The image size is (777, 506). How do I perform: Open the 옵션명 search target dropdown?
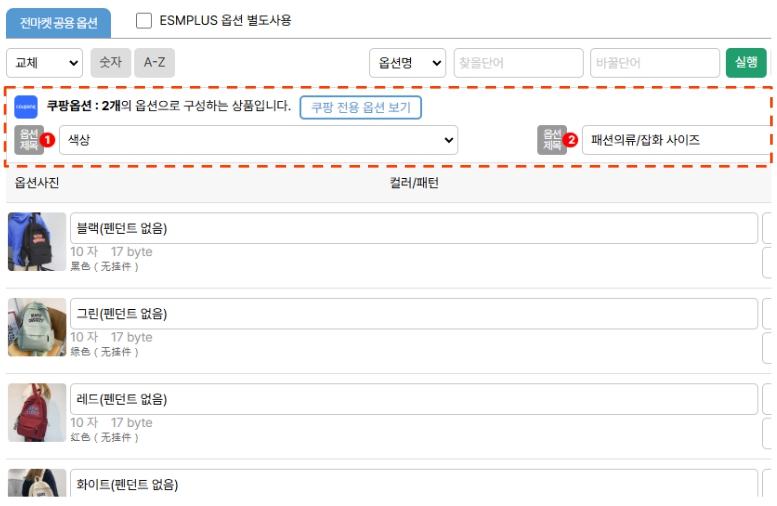(407, 63)
